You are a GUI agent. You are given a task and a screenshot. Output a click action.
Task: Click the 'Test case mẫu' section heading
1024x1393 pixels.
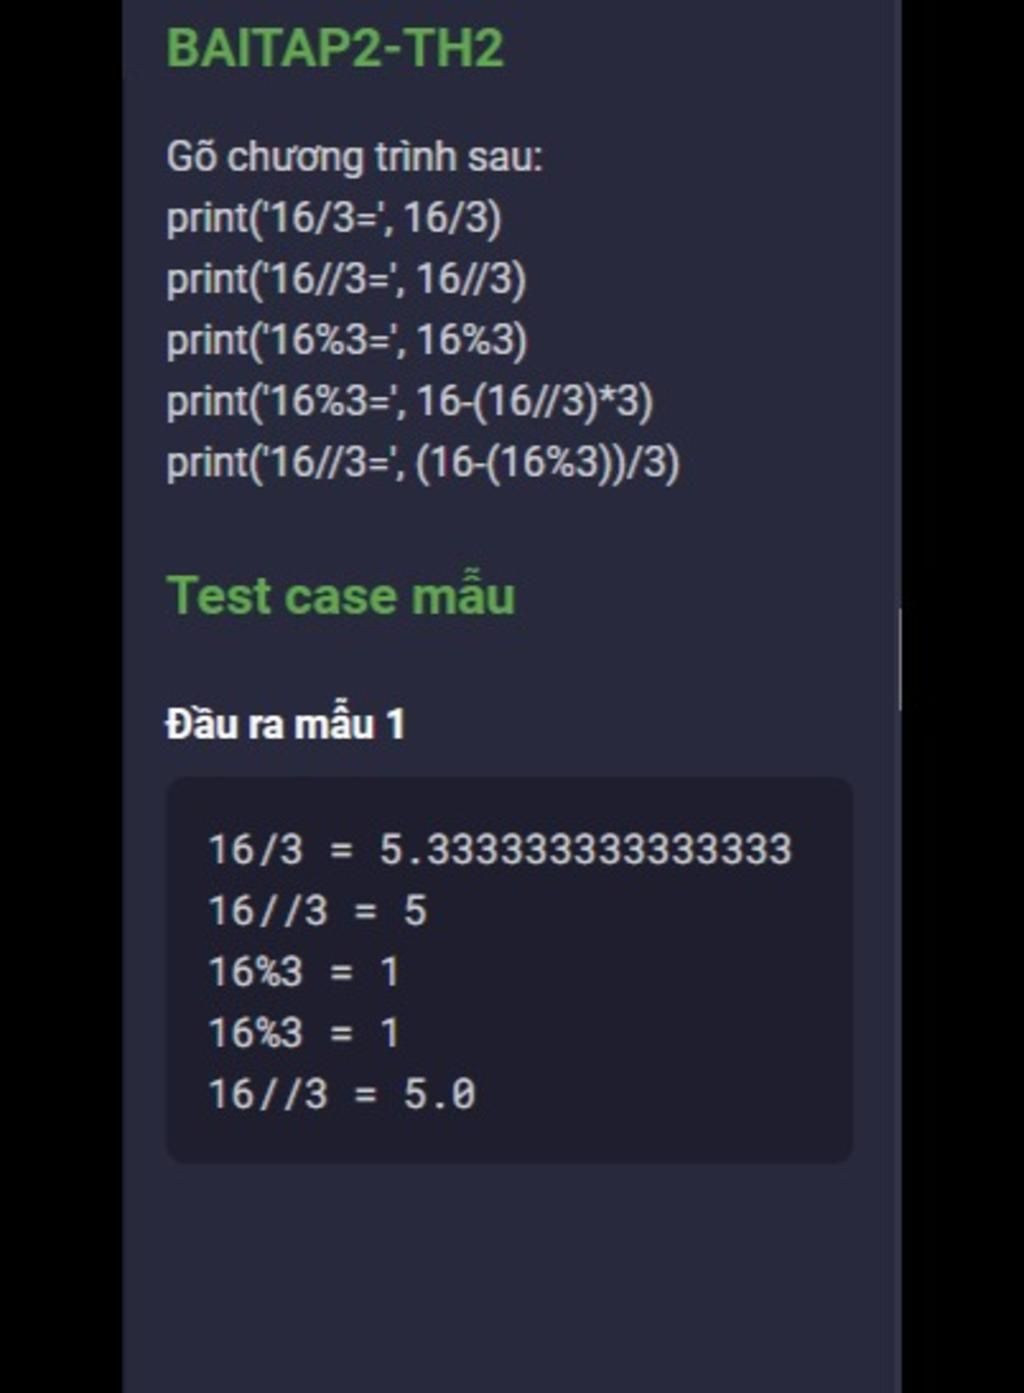(x=341, y=596)
